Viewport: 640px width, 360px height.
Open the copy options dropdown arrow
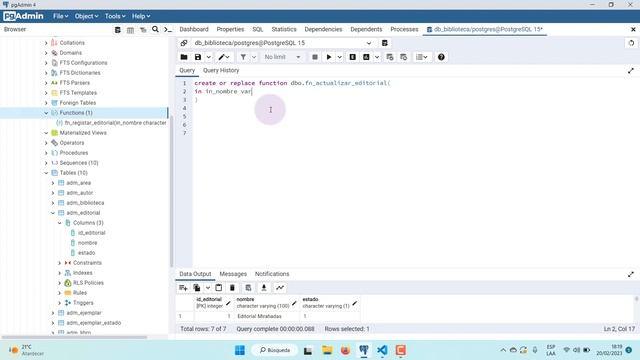click(x=207, y=288)
